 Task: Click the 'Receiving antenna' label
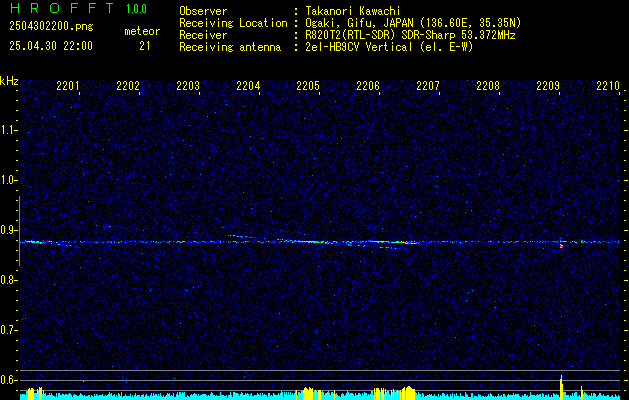pos(230,47)
